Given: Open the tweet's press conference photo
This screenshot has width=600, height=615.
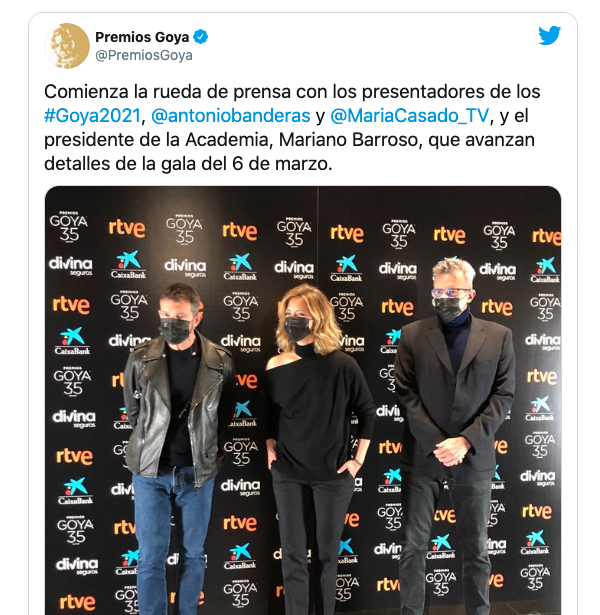Looking at the screenshot, I should click(303, 400).
